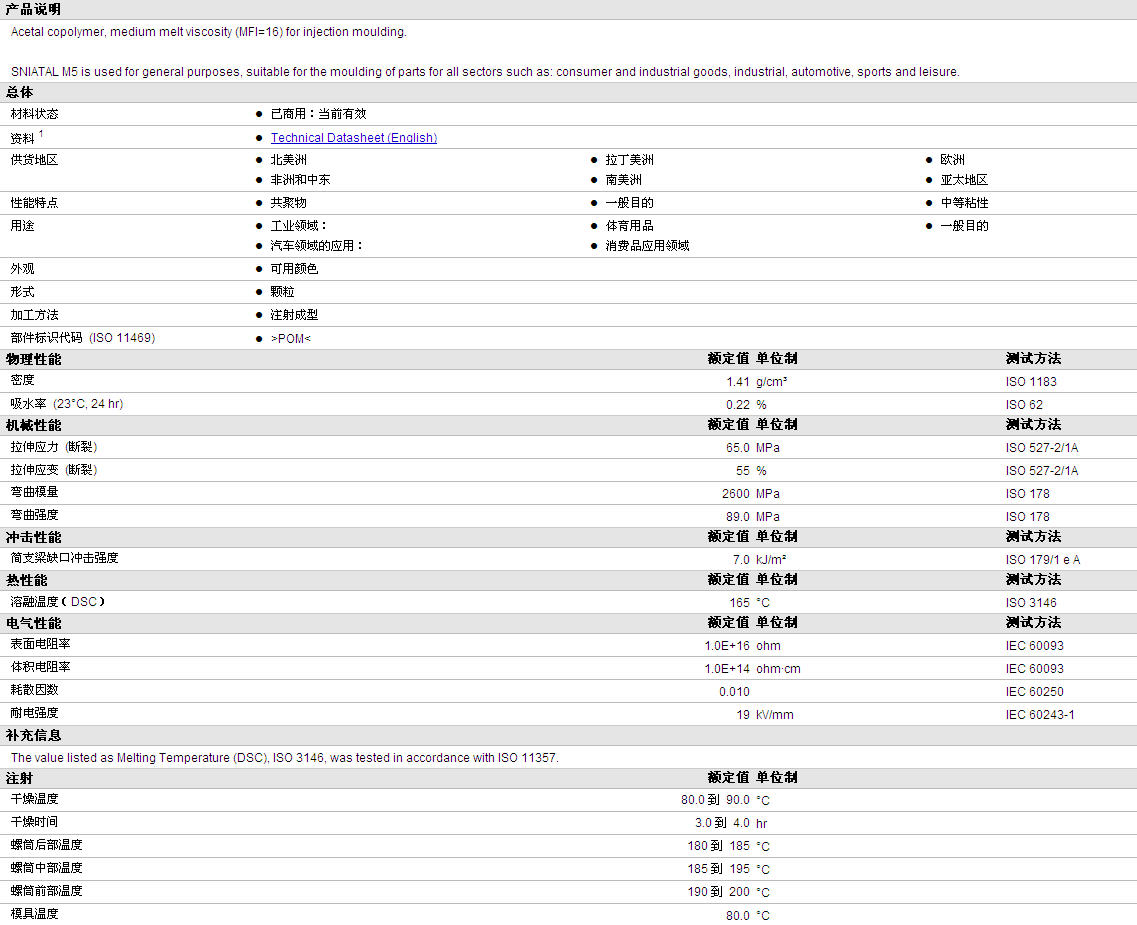
Task: Click the '产品说明' section header
Action: [33, 9]
